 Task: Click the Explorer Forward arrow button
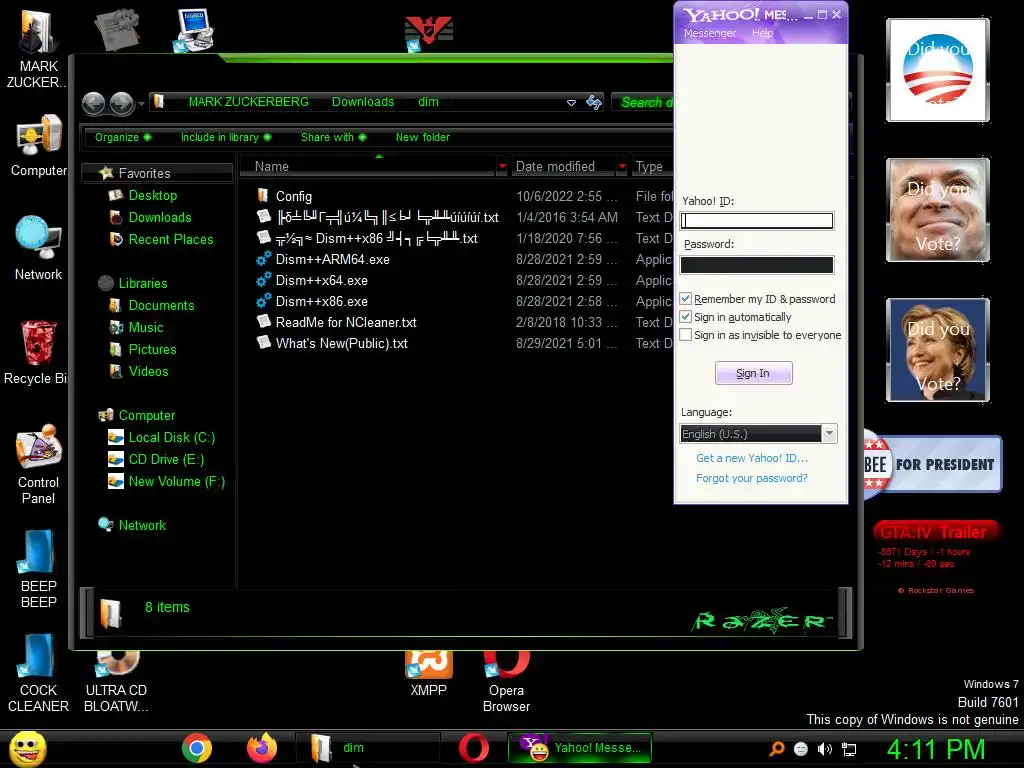[121, 103]
